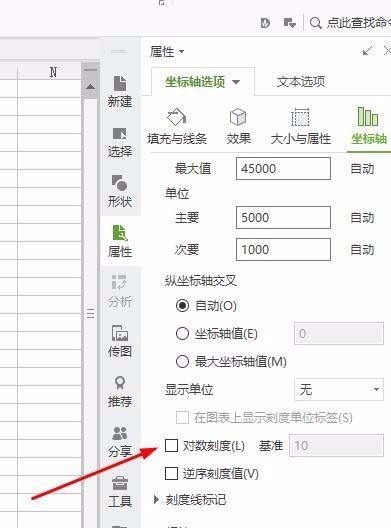Image resolution: width=391 pixels, height=528 pixels.
Task: Click the 坐标轴值 number field
Action: click(x=339, y=334)
